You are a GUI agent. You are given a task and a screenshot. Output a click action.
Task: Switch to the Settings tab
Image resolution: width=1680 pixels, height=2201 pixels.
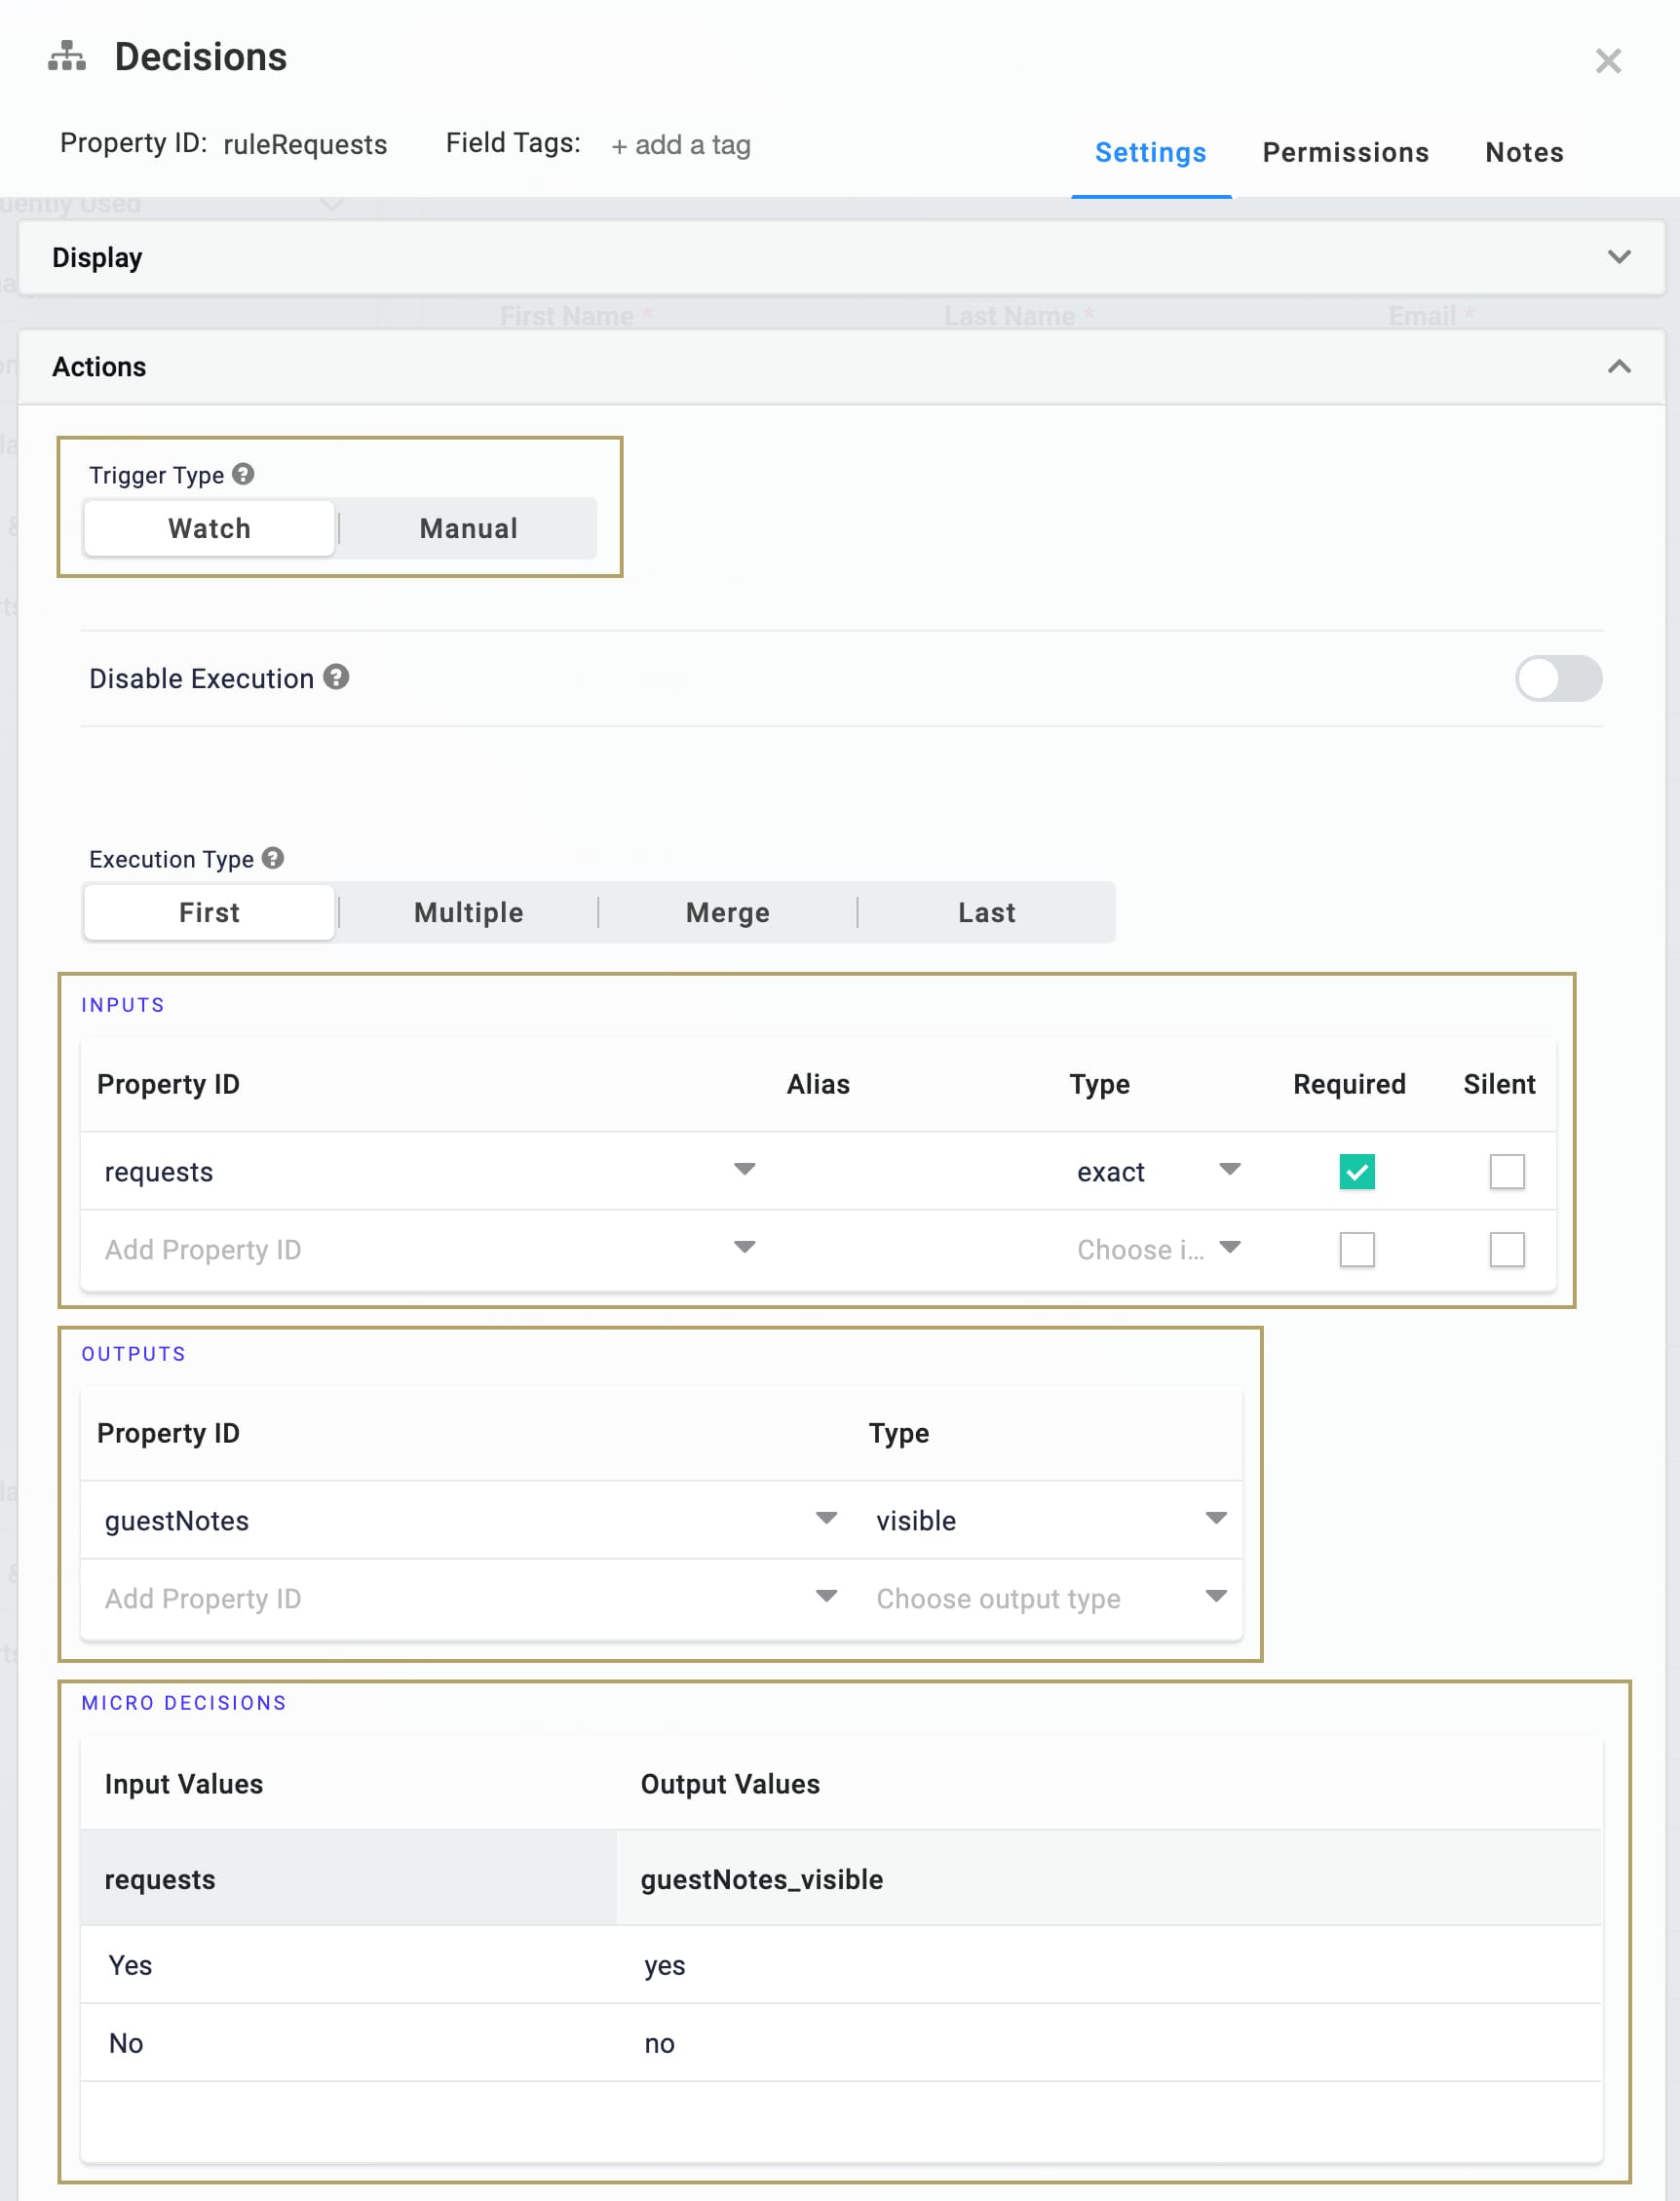1150,152
